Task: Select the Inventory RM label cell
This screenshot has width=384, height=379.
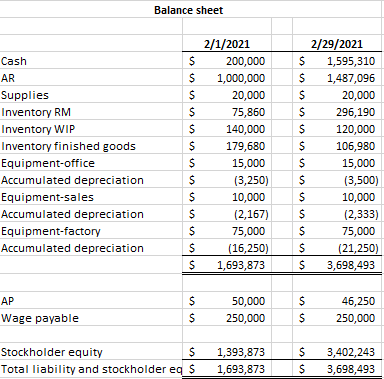Action: pos(36,112)
